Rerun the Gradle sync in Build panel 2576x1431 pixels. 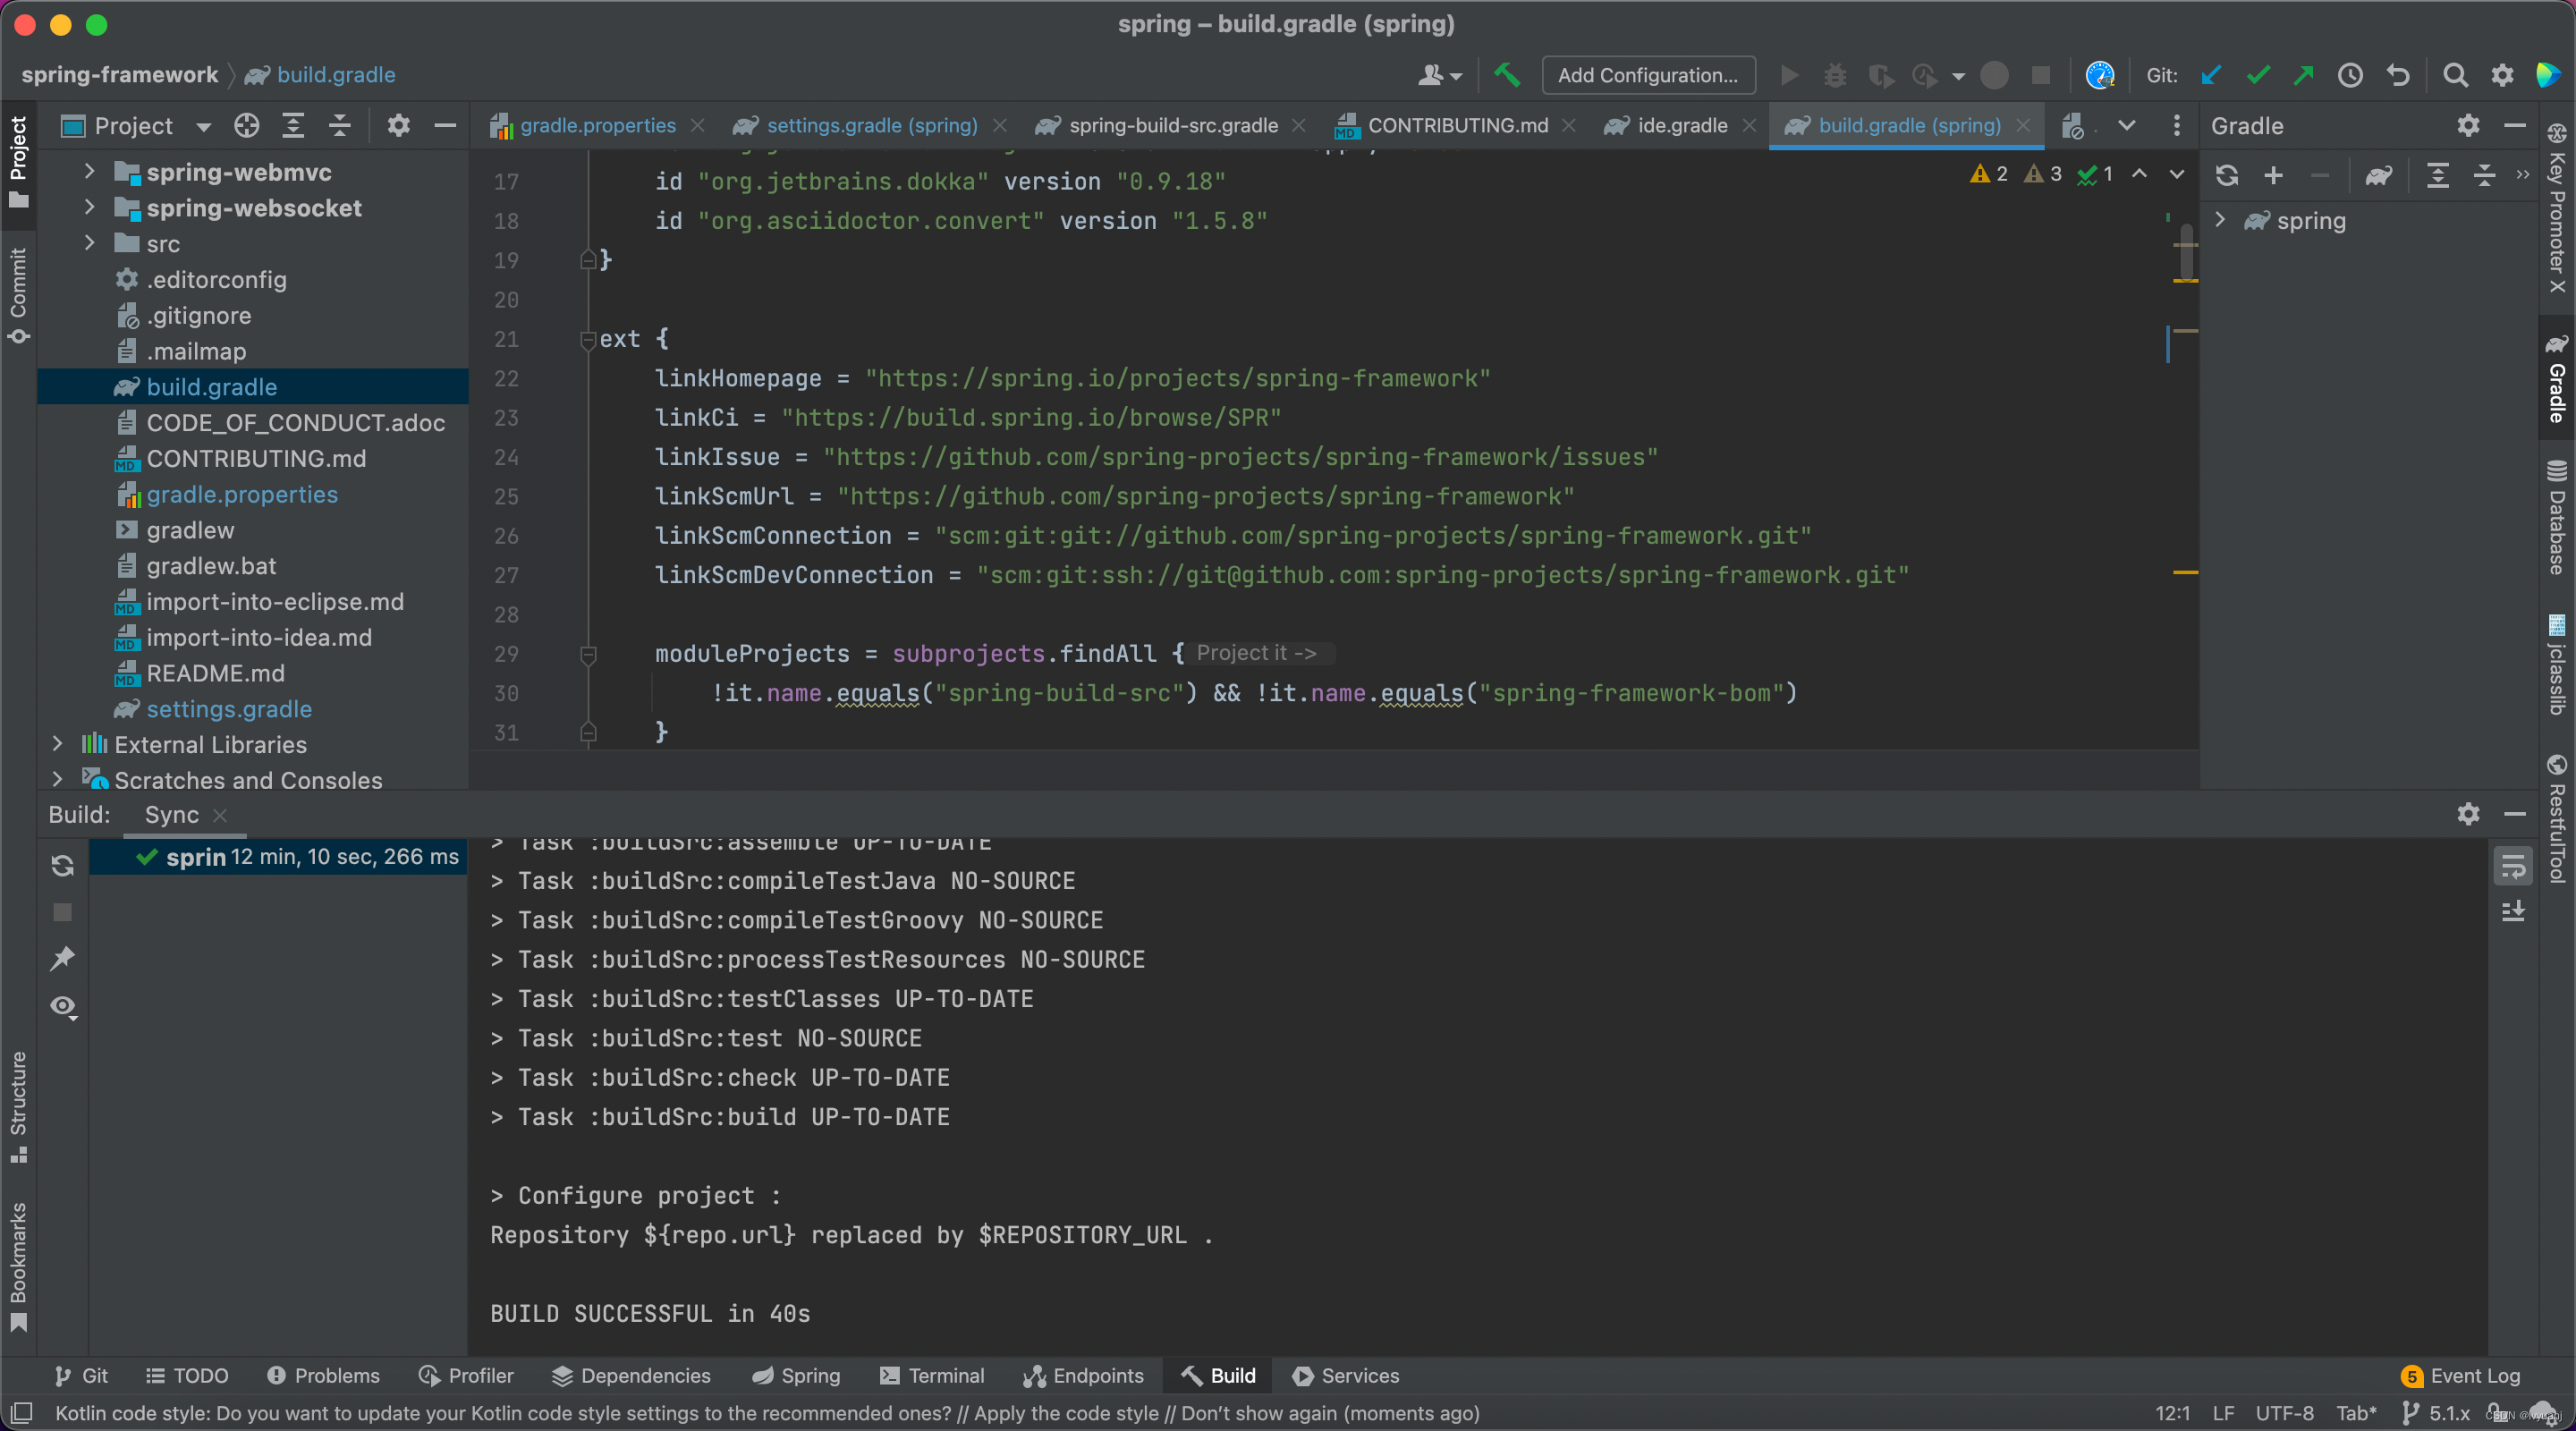(63, 866)
